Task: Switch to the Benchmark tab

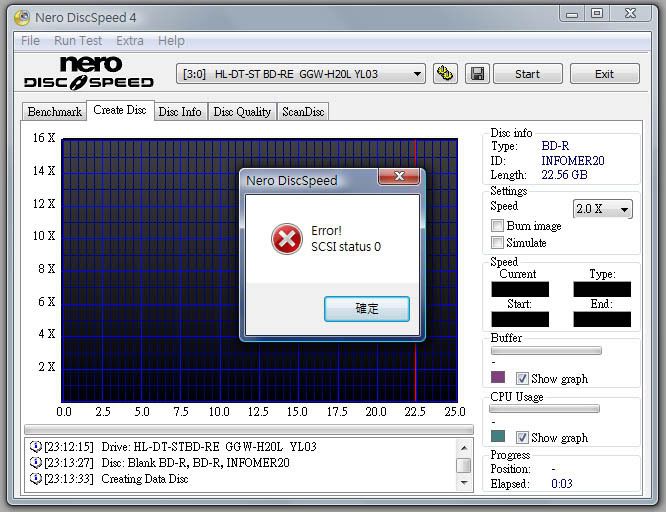Action: [x=54, y=112]
